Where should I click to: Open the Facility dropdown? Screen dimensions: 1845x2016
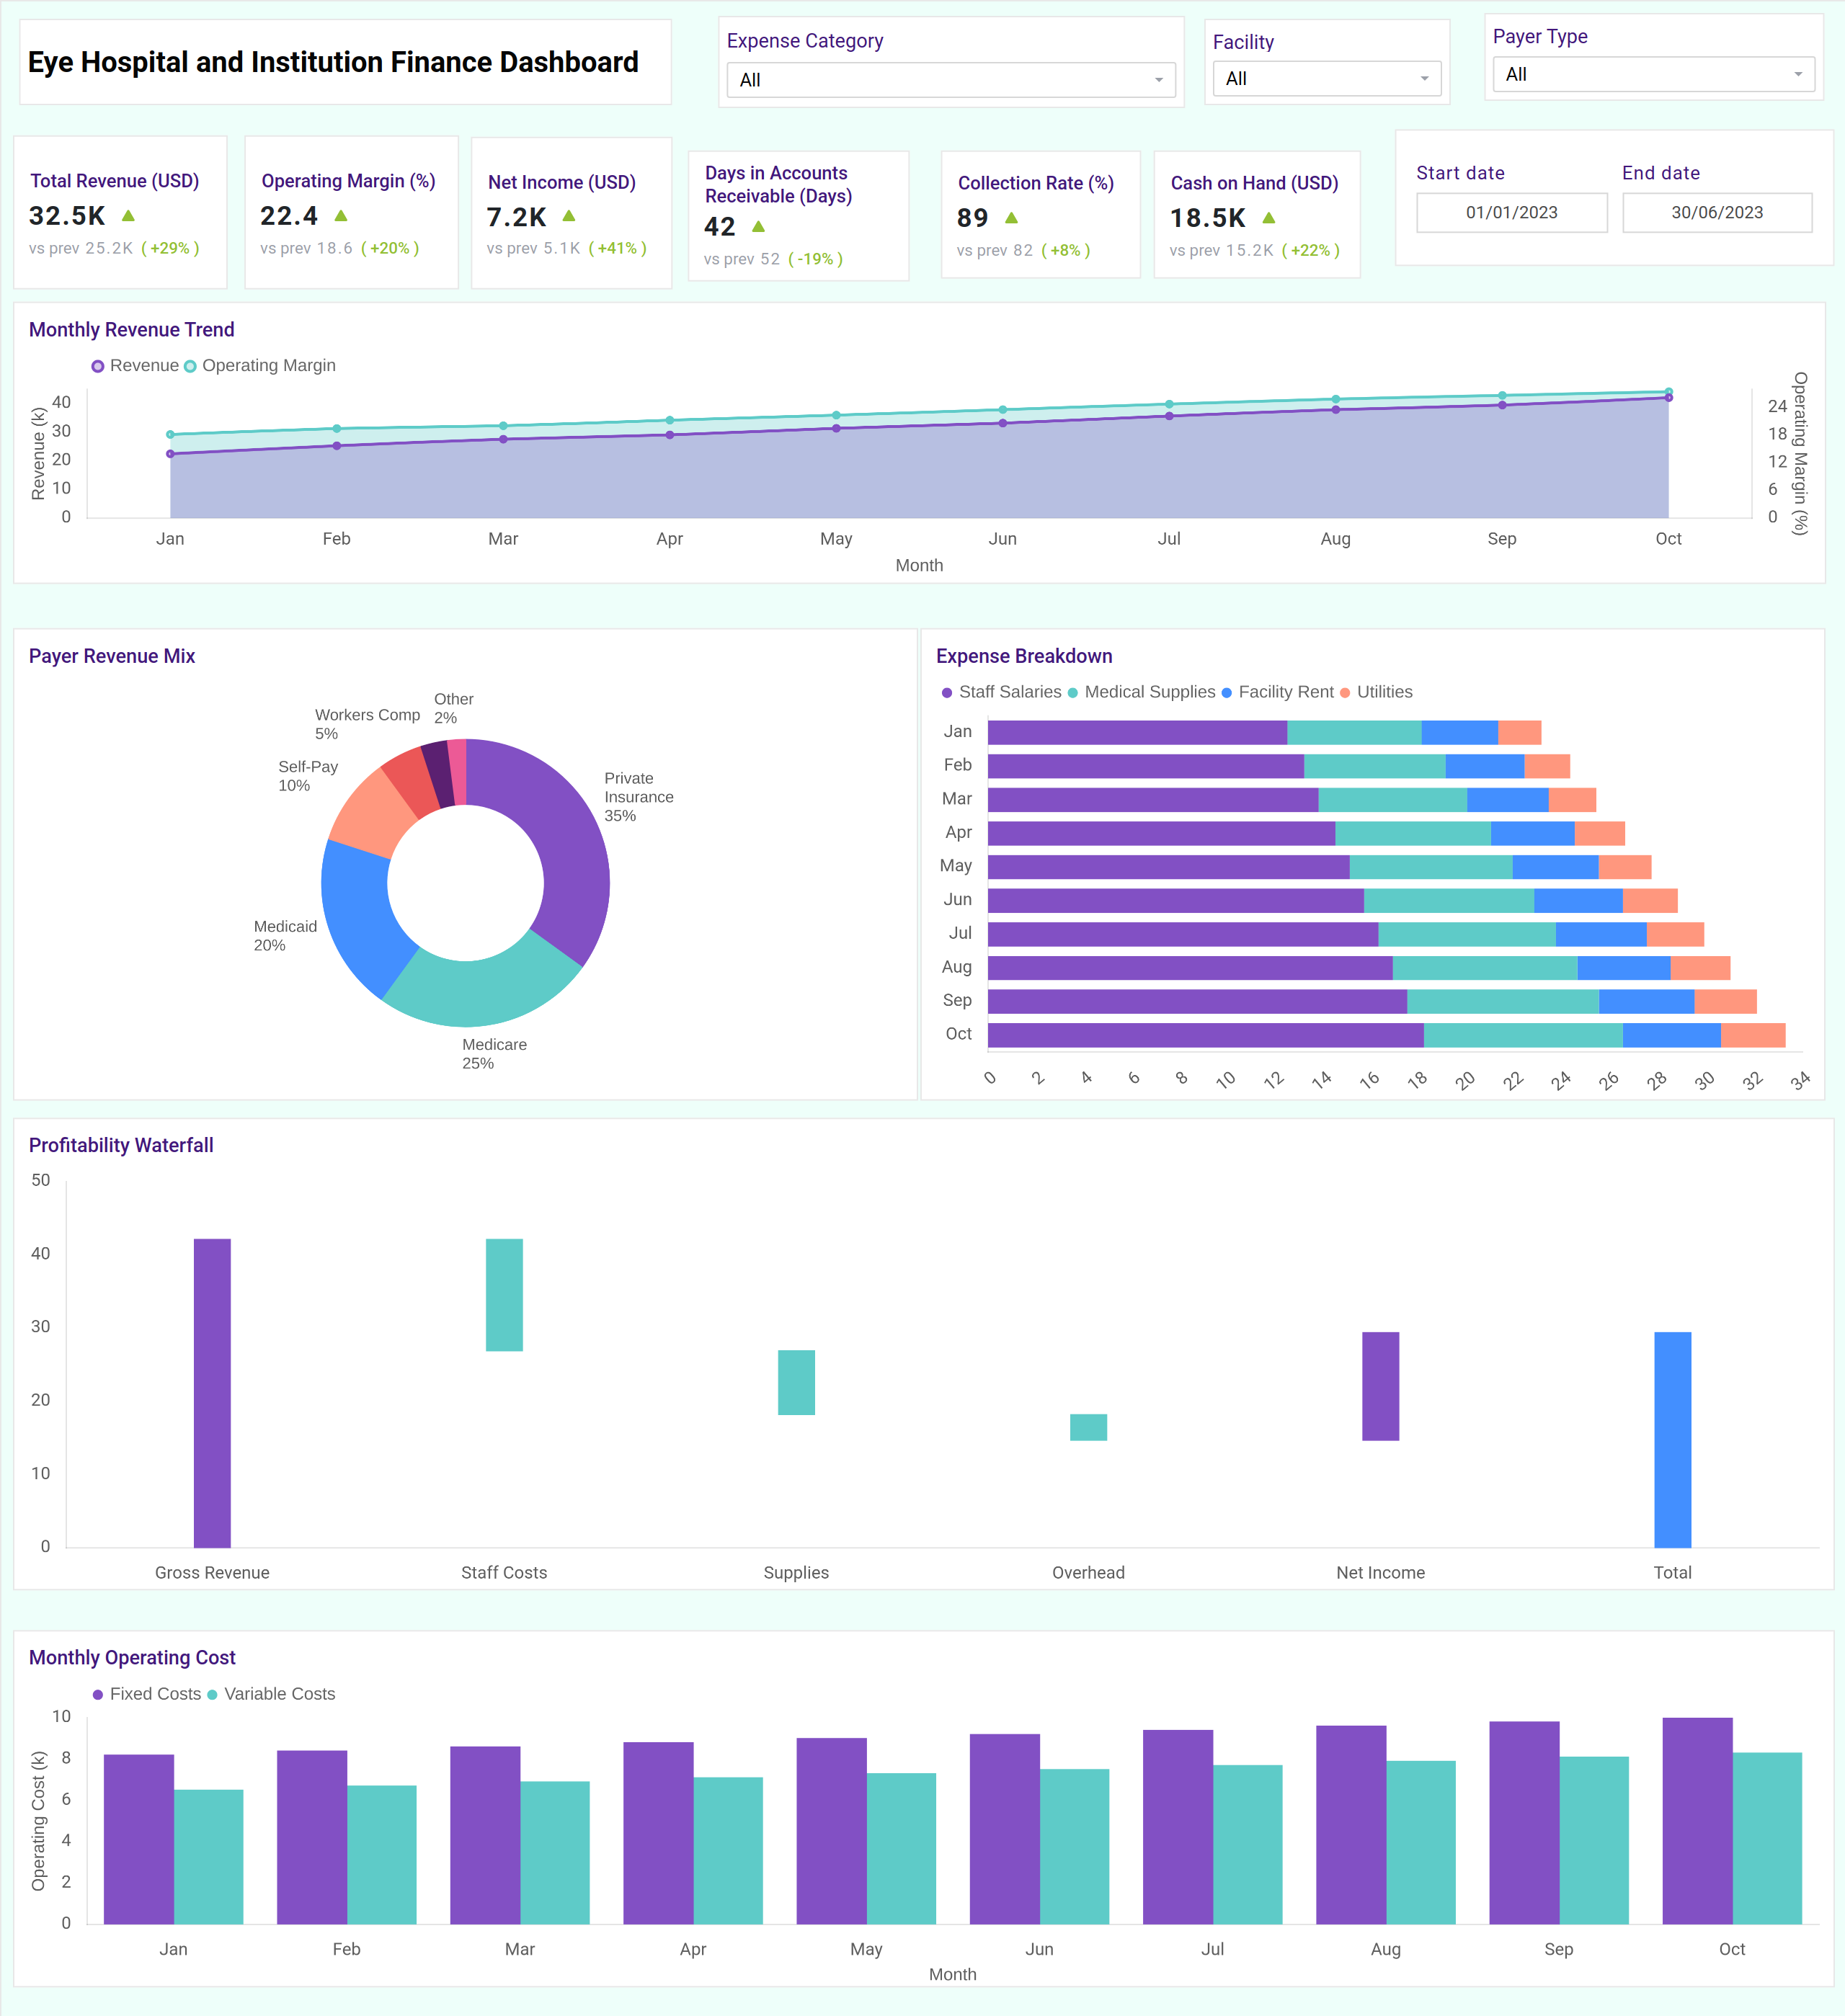(x=1326, y=78)
